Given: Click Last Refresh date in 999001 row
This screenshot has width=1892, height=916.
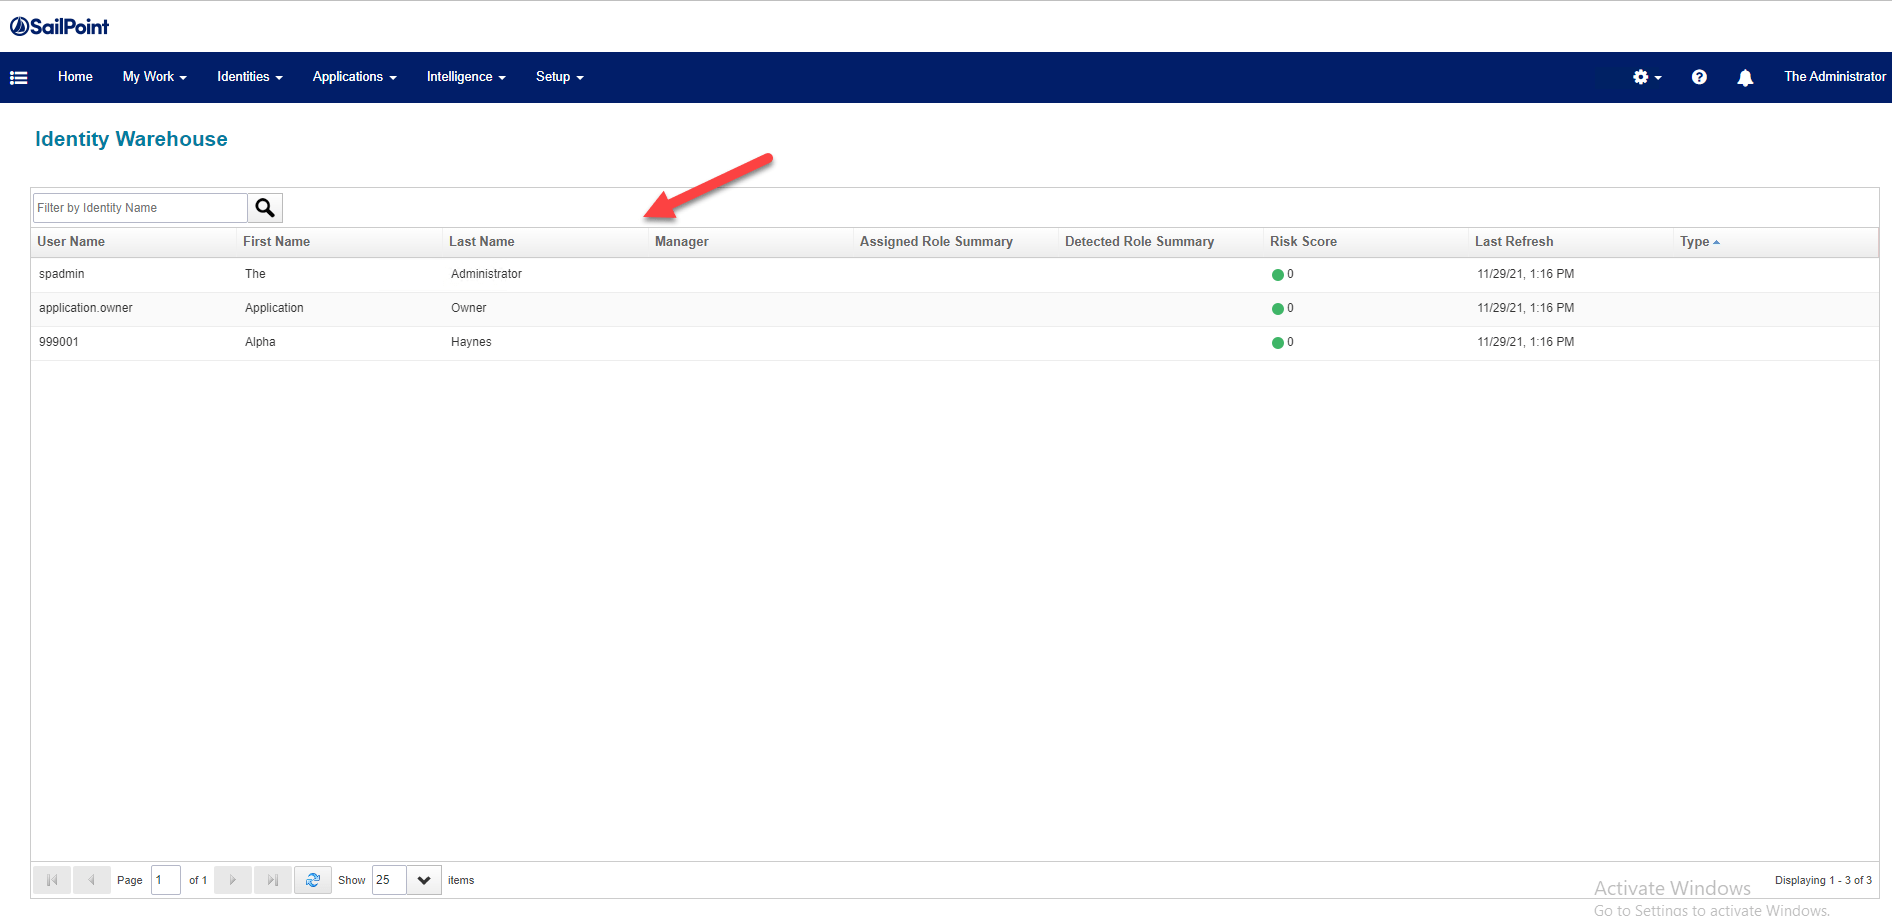Looking at the screenshot, I should [x=1526, y=342].
